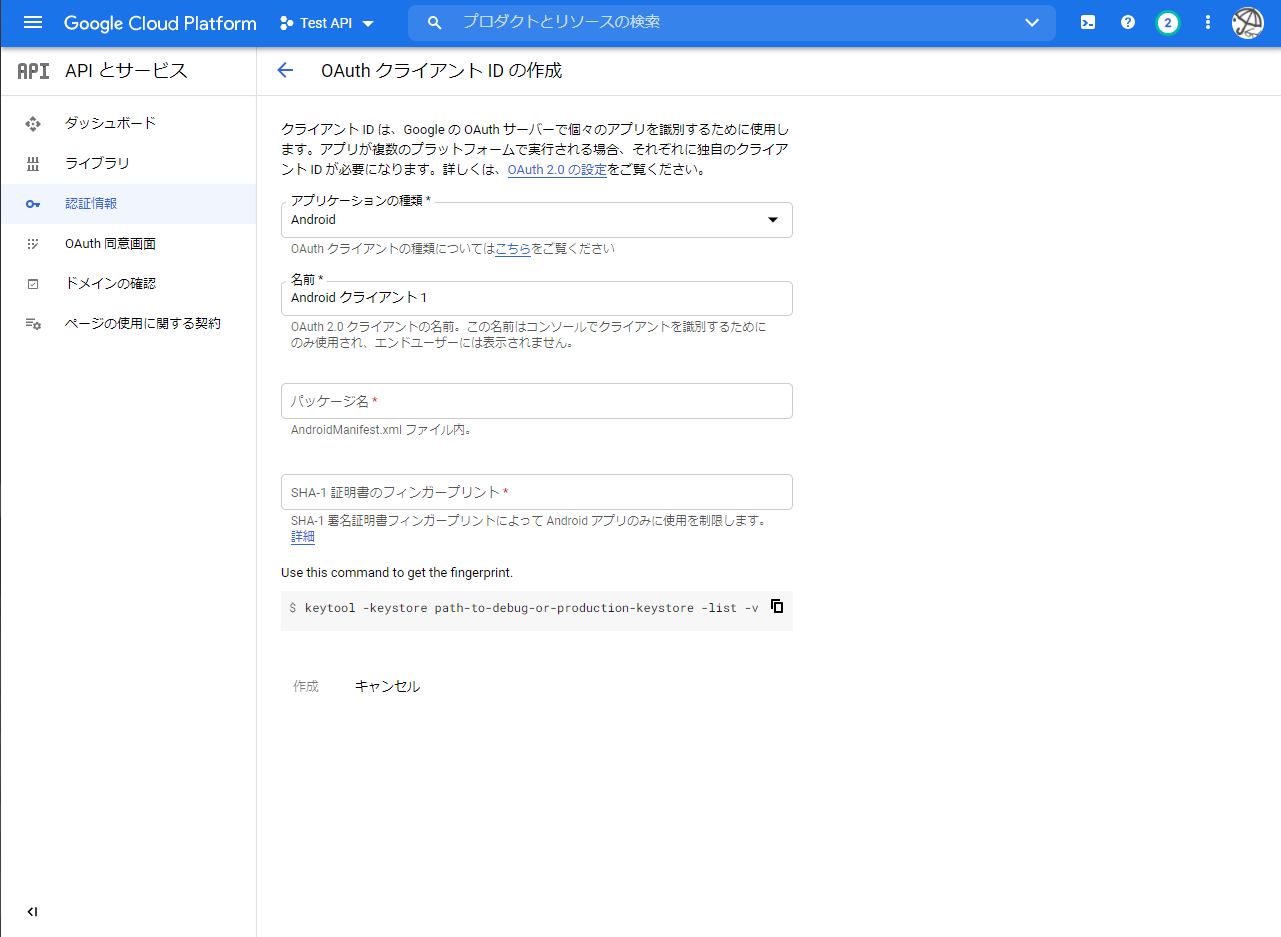Collapse the sidebar with the bottom arrow

click(x=33, y=911)
